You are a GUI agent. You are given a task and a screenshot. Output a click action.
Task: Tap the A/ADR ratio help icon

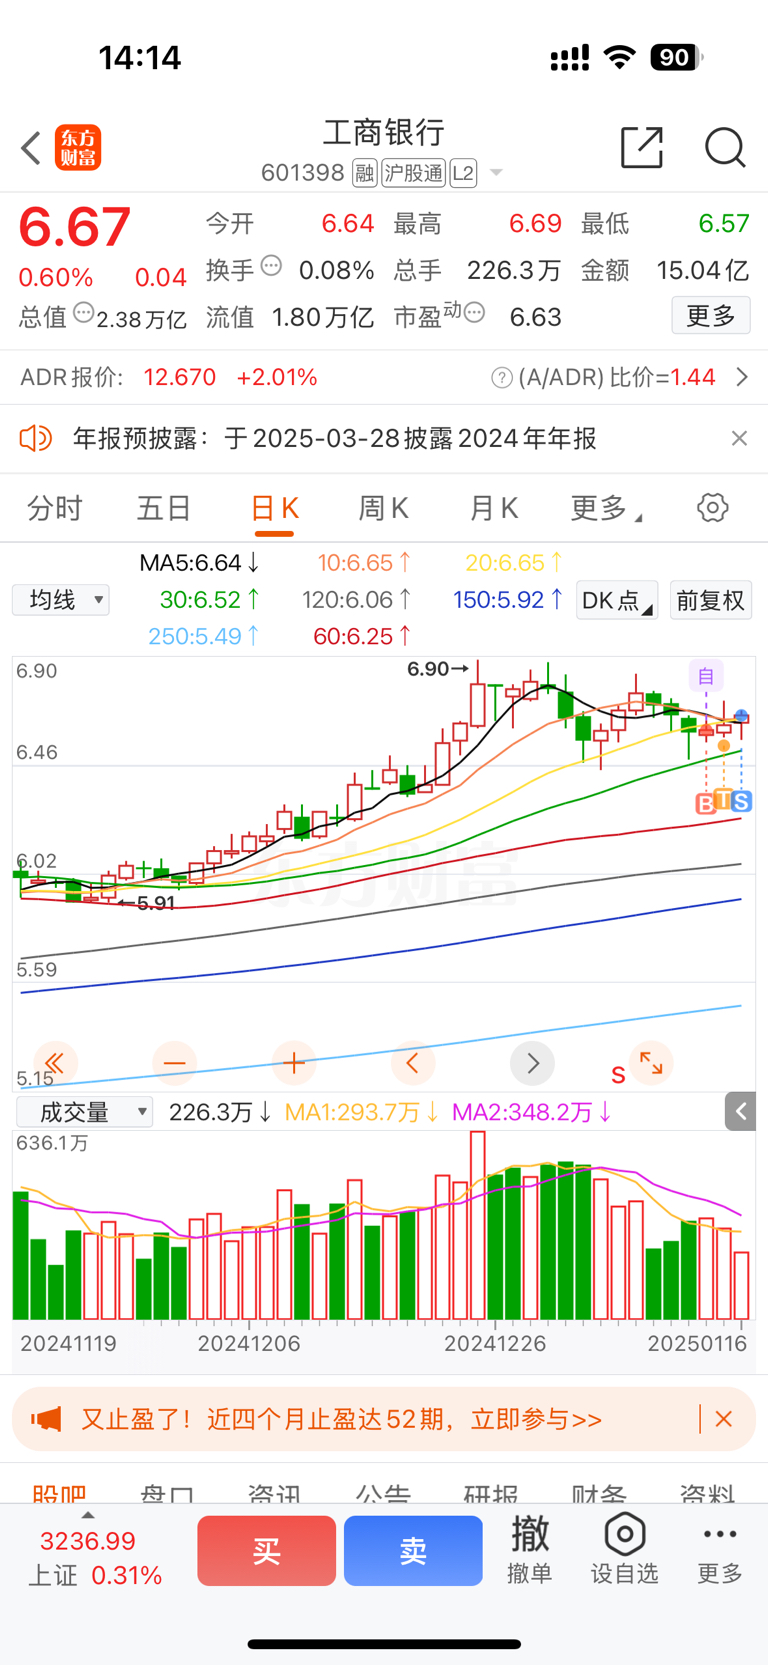pos(502,378)
